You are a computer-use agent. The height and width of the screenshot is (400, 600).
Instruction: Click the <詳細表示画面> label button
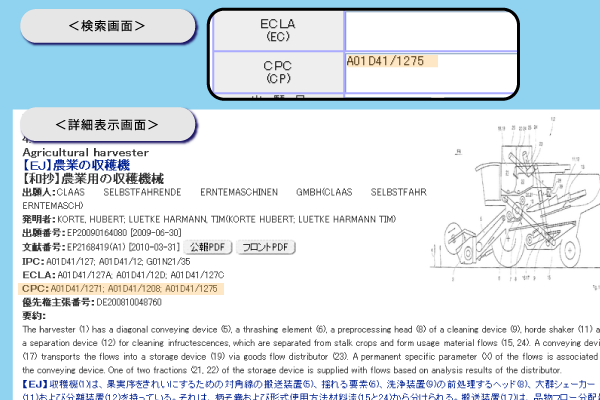point(106,125)
